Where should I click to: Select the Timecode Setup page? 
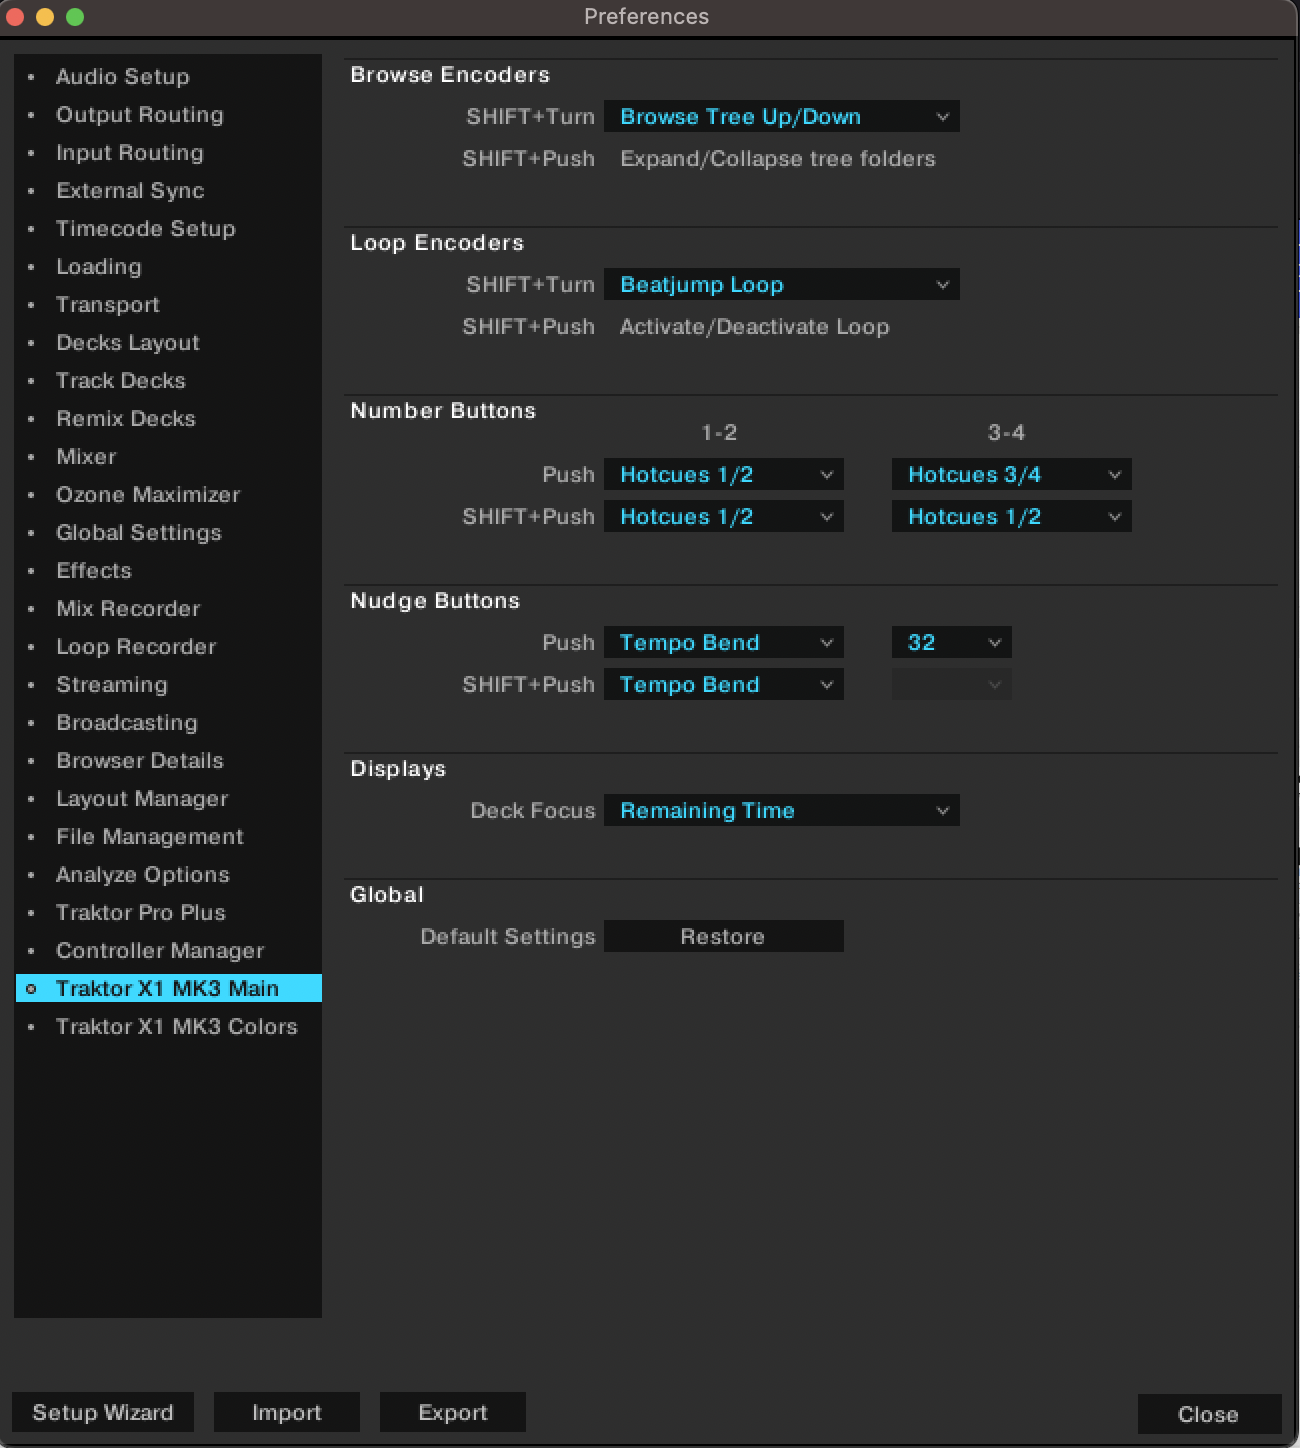[146, 229]
